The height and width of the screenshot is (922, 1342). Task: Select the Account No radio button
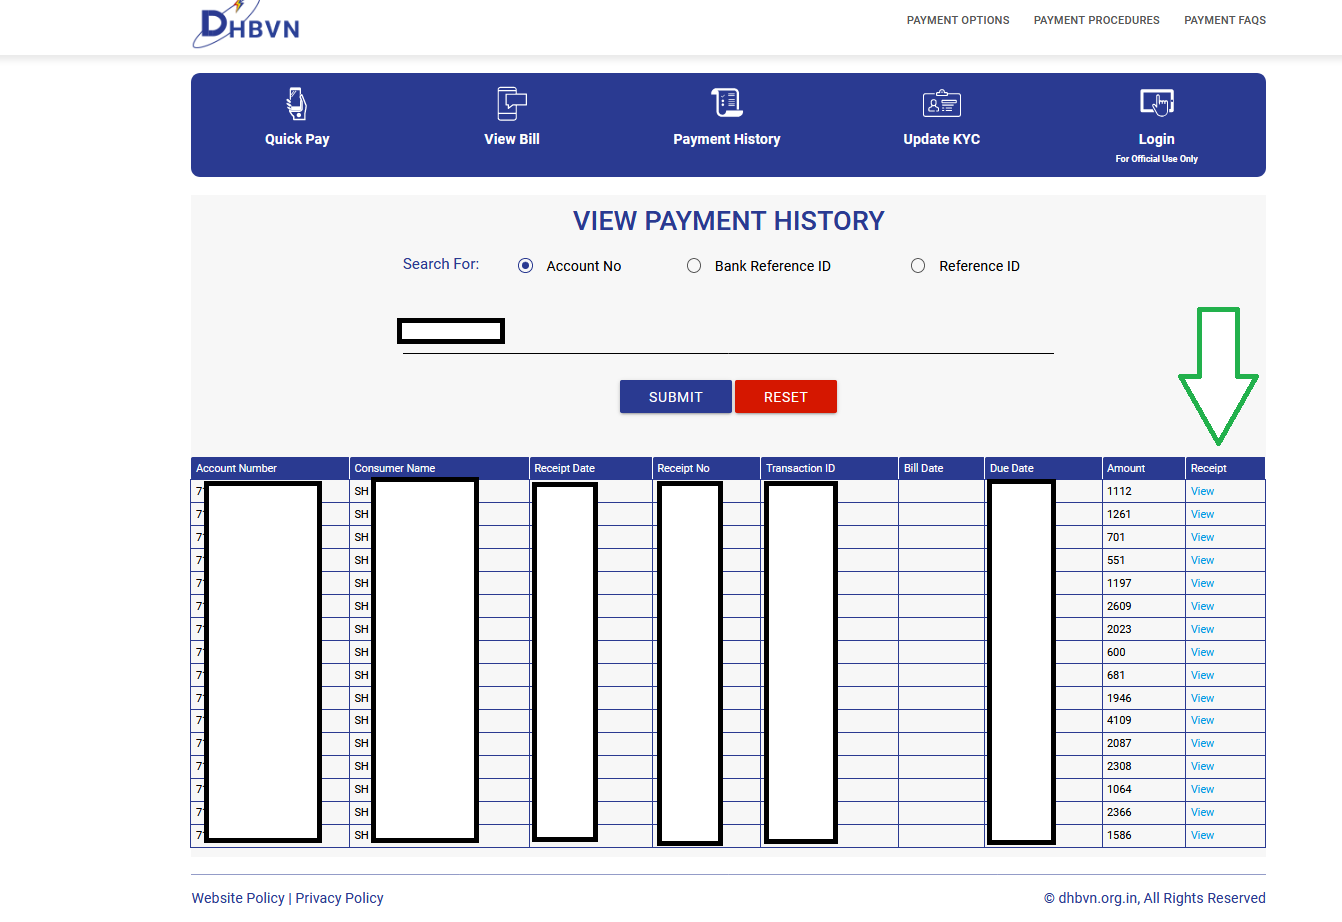coord(525,265)
